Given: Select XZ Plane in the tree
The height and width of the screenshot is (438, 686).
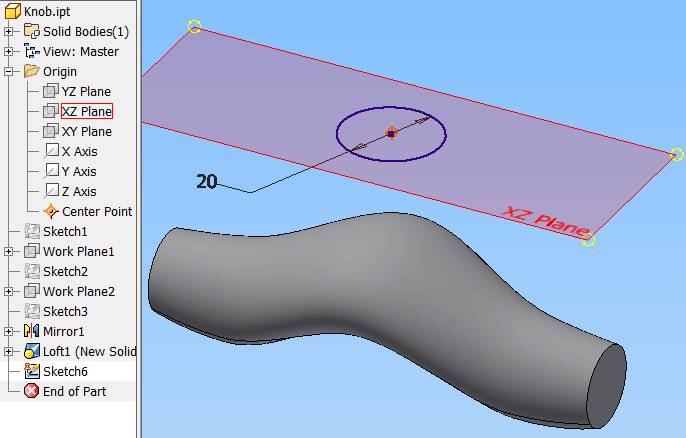Looking at the screenshot, I should (x=87, y=112).
